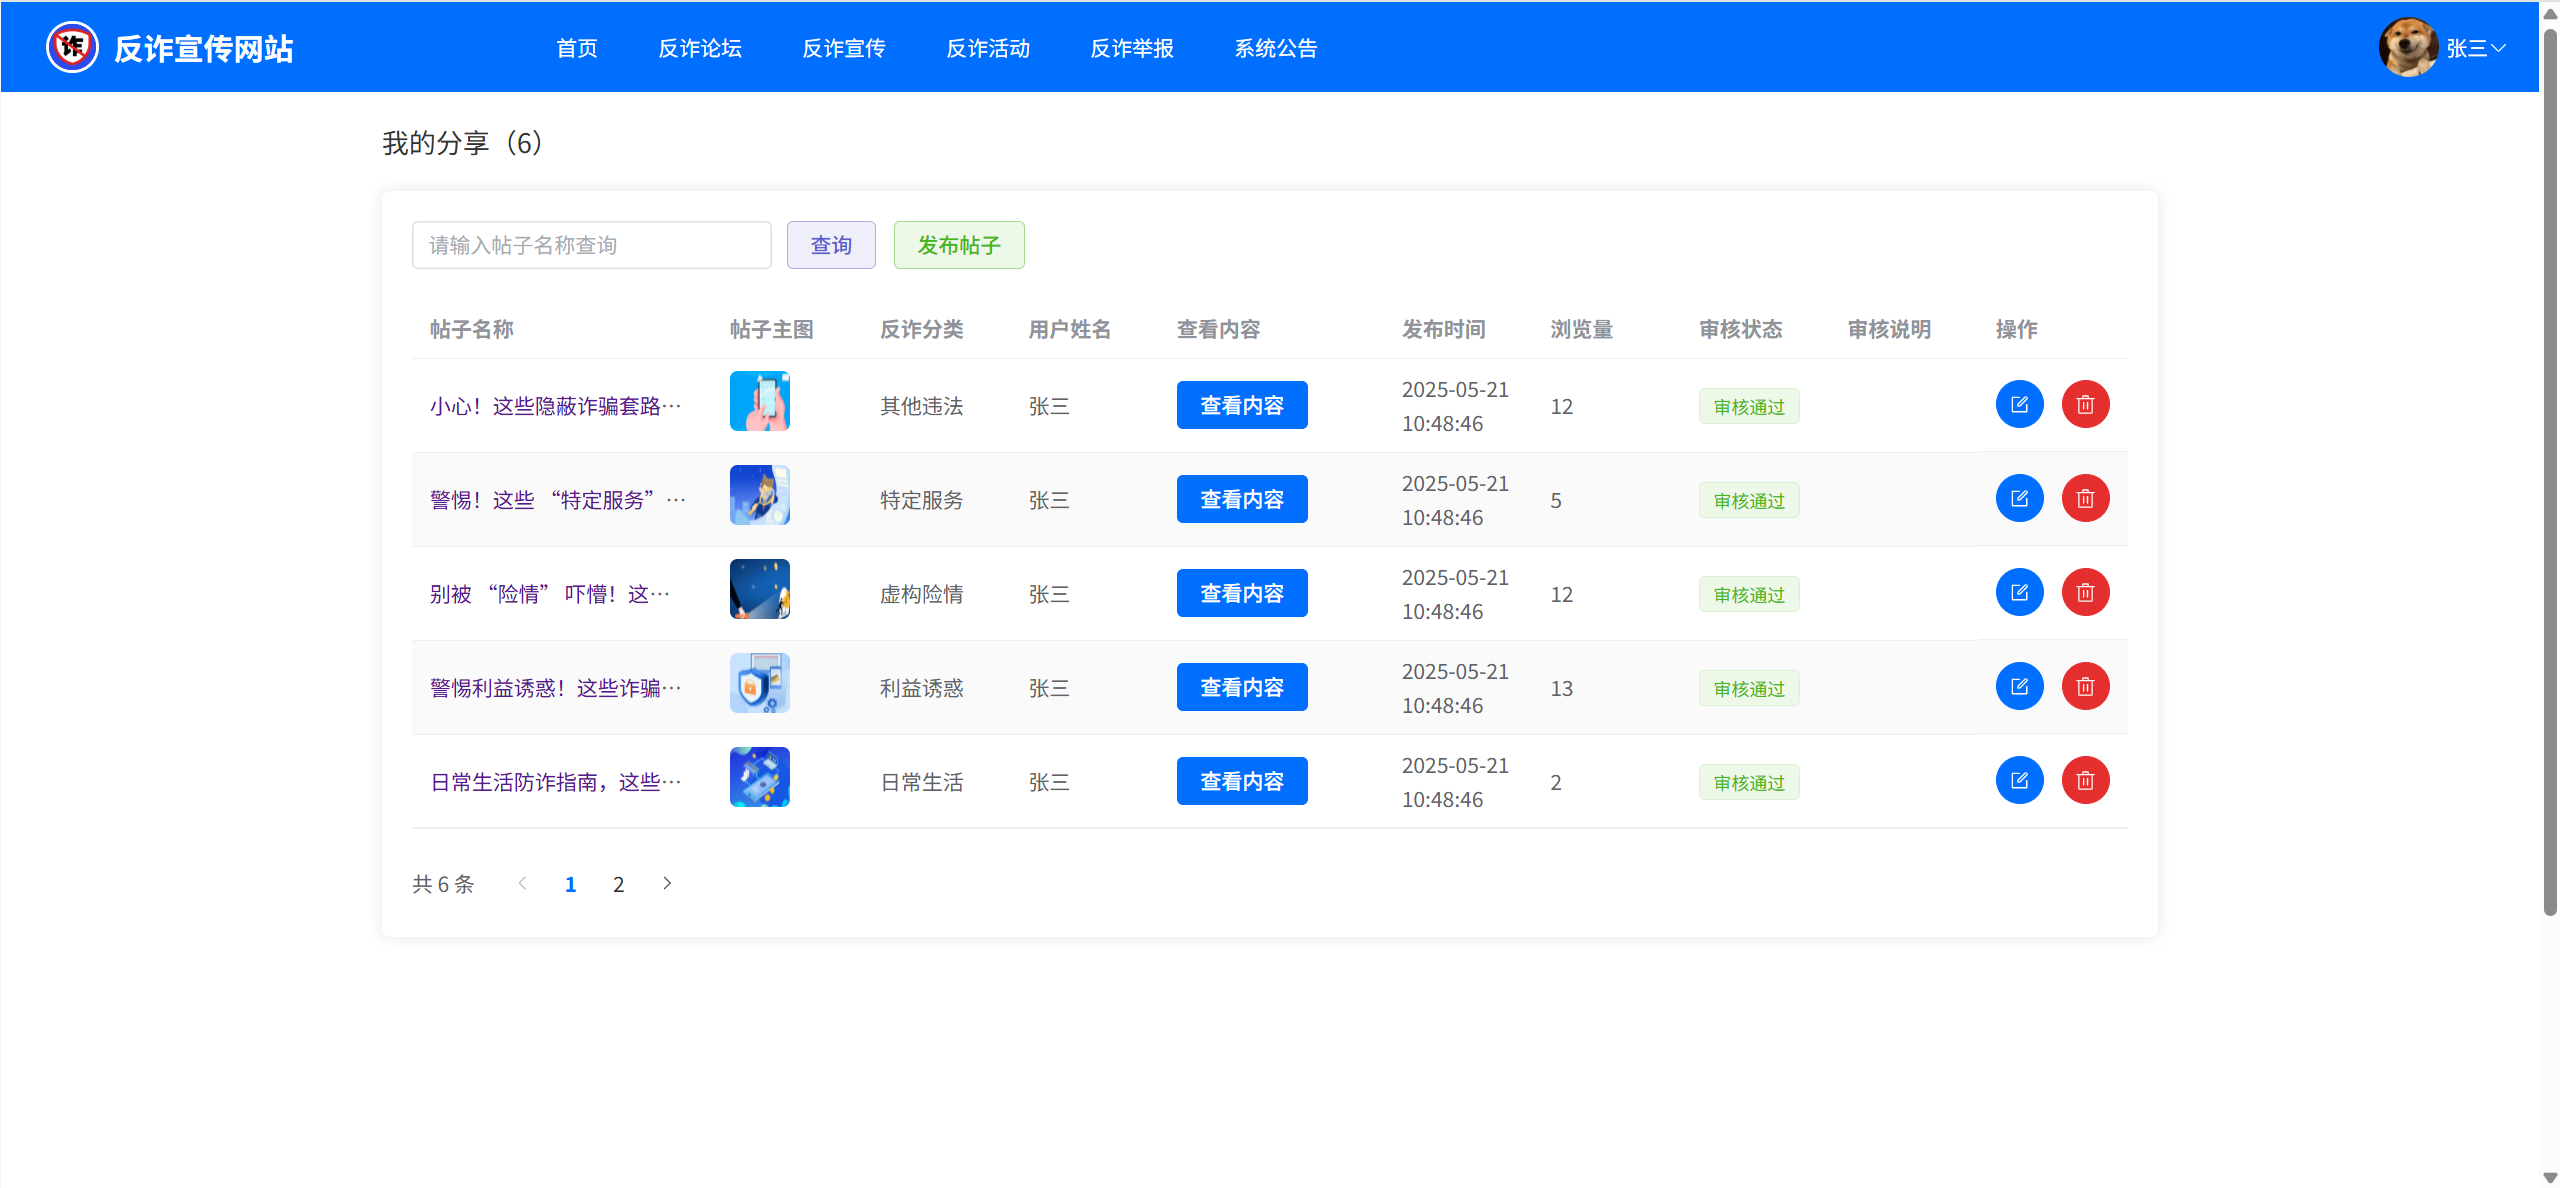Open thumbnail image of 日常生活 post
Screen dimensions: 2560x1188
pyautogui.click(x=759, y=777)
